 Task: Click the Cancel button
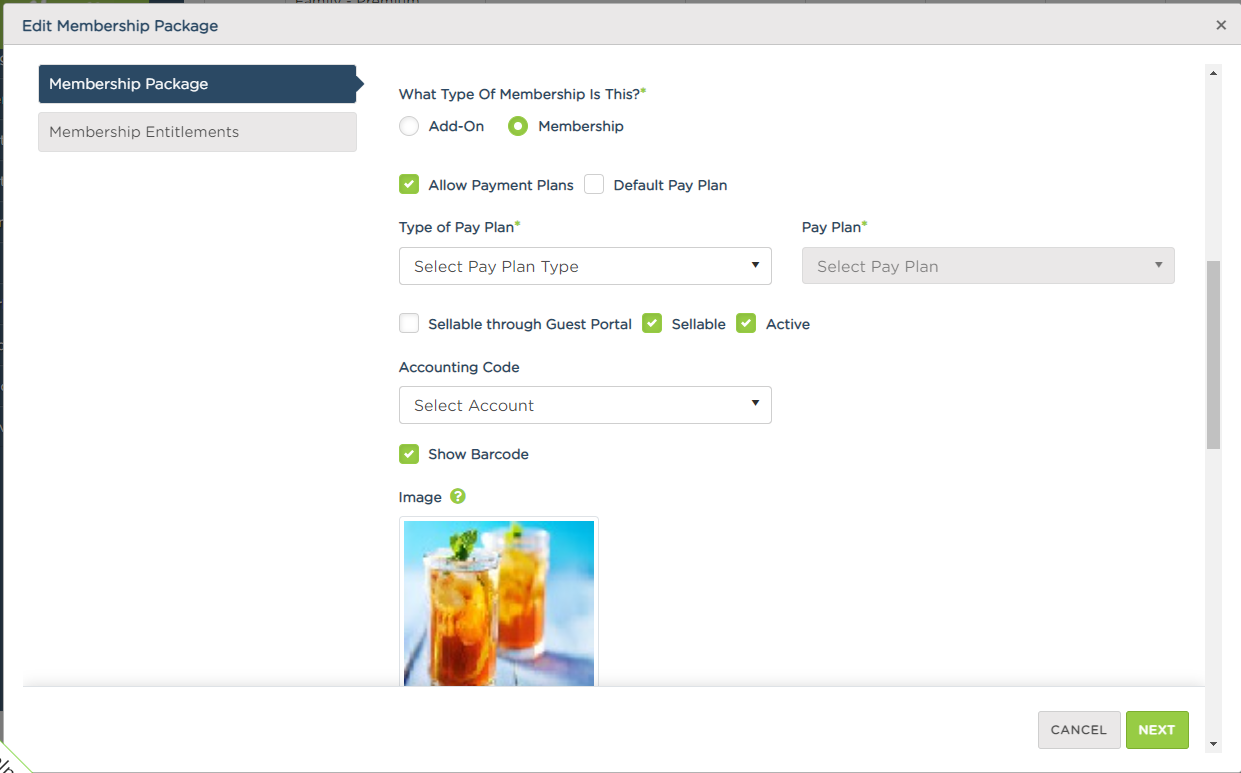coord(1079,730)
